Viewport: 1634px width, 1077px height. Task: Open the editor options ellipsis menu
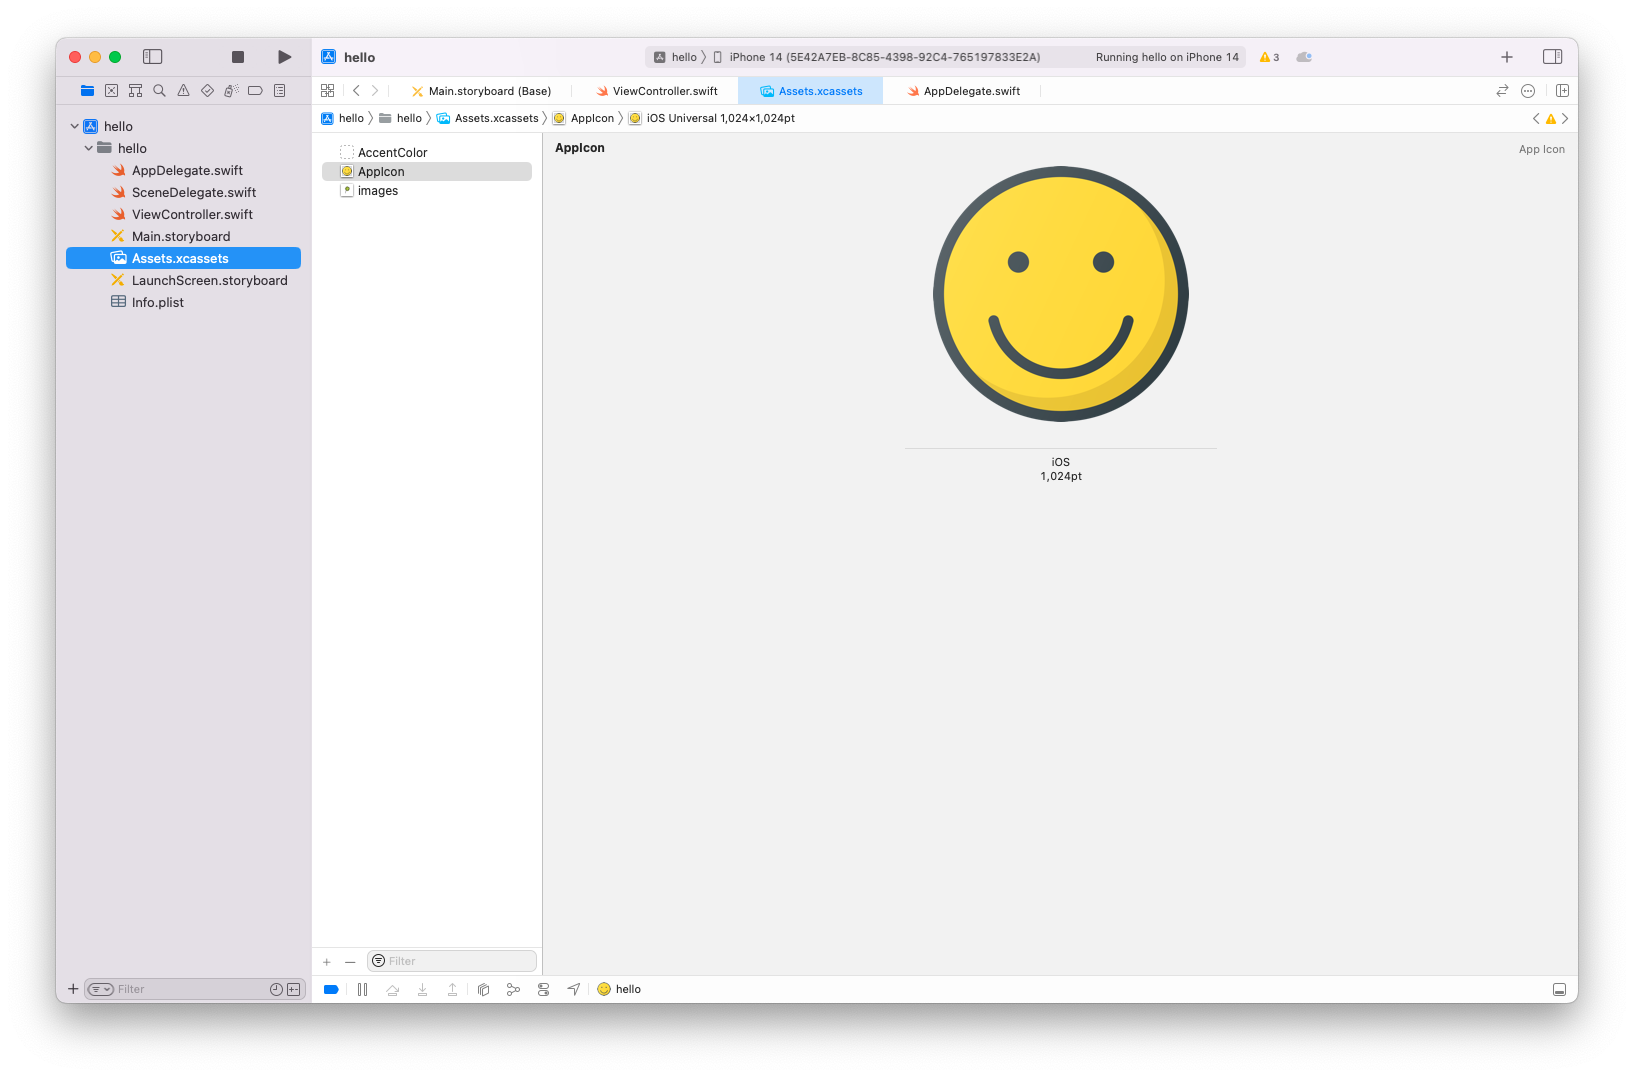1528,91
